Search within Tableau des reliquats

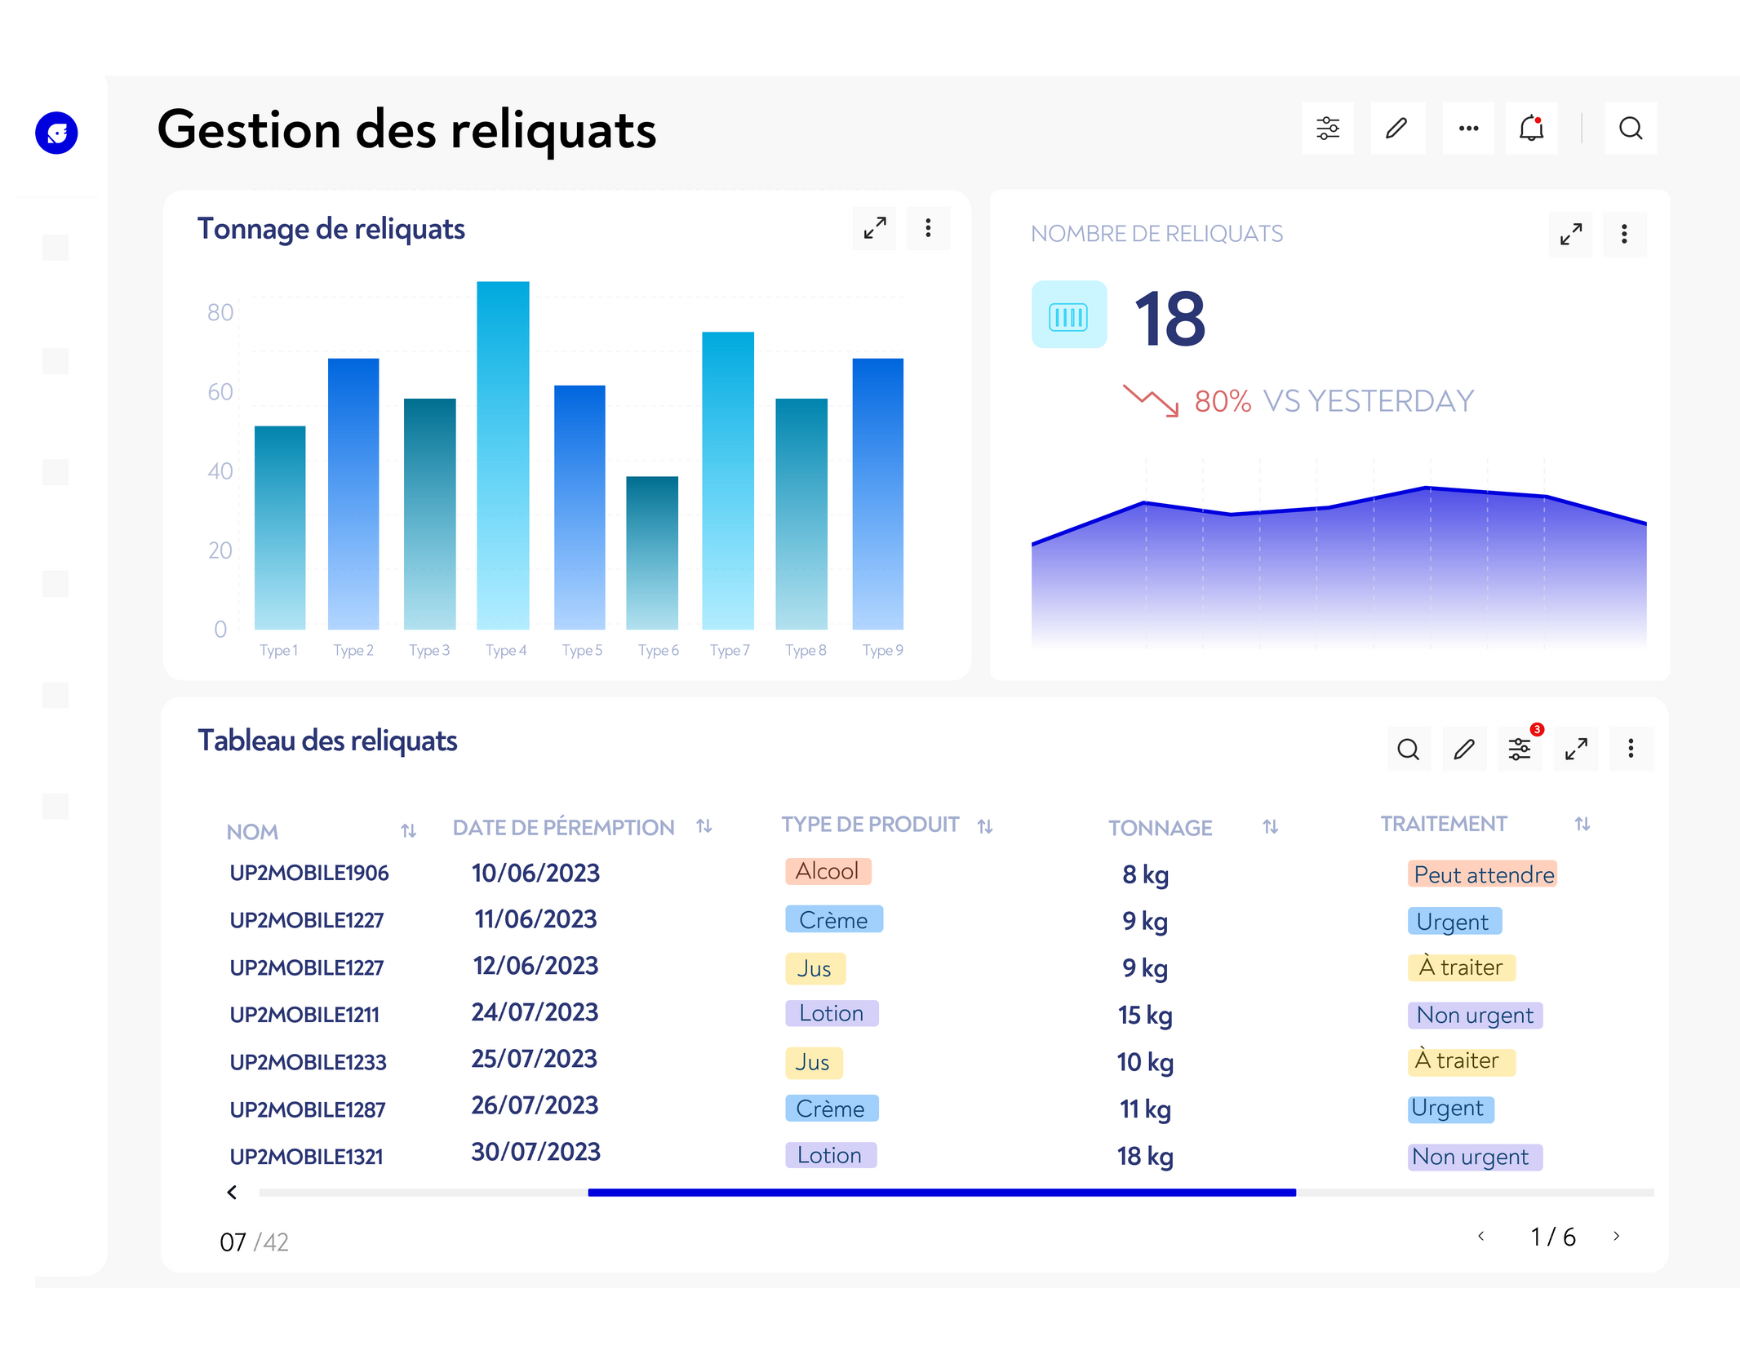(1408, 749)
